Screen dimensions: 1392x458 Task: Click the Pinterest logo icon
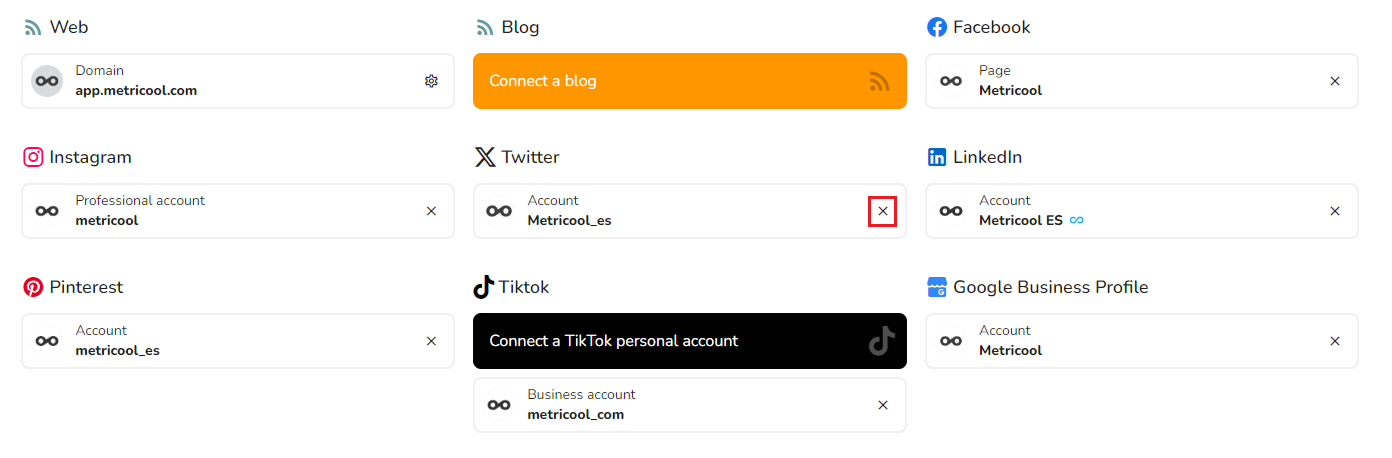click(33, 287)
